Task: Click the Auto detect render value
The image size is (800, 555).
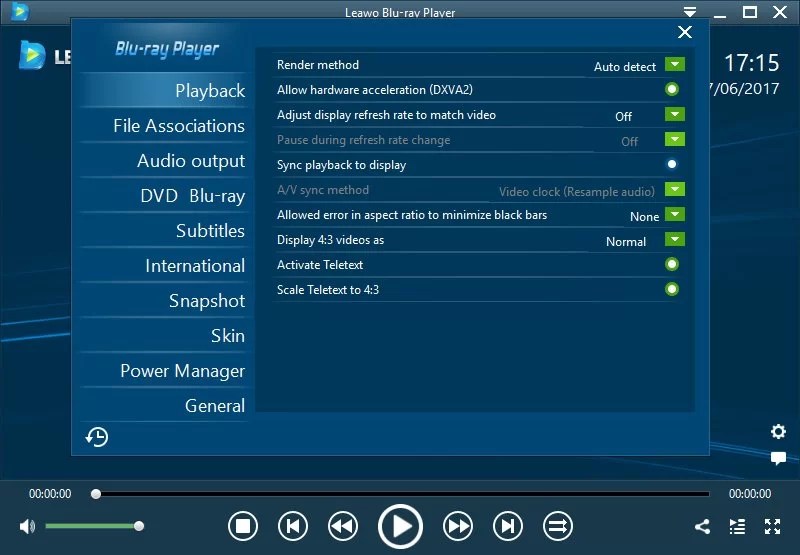Action: 624,67
